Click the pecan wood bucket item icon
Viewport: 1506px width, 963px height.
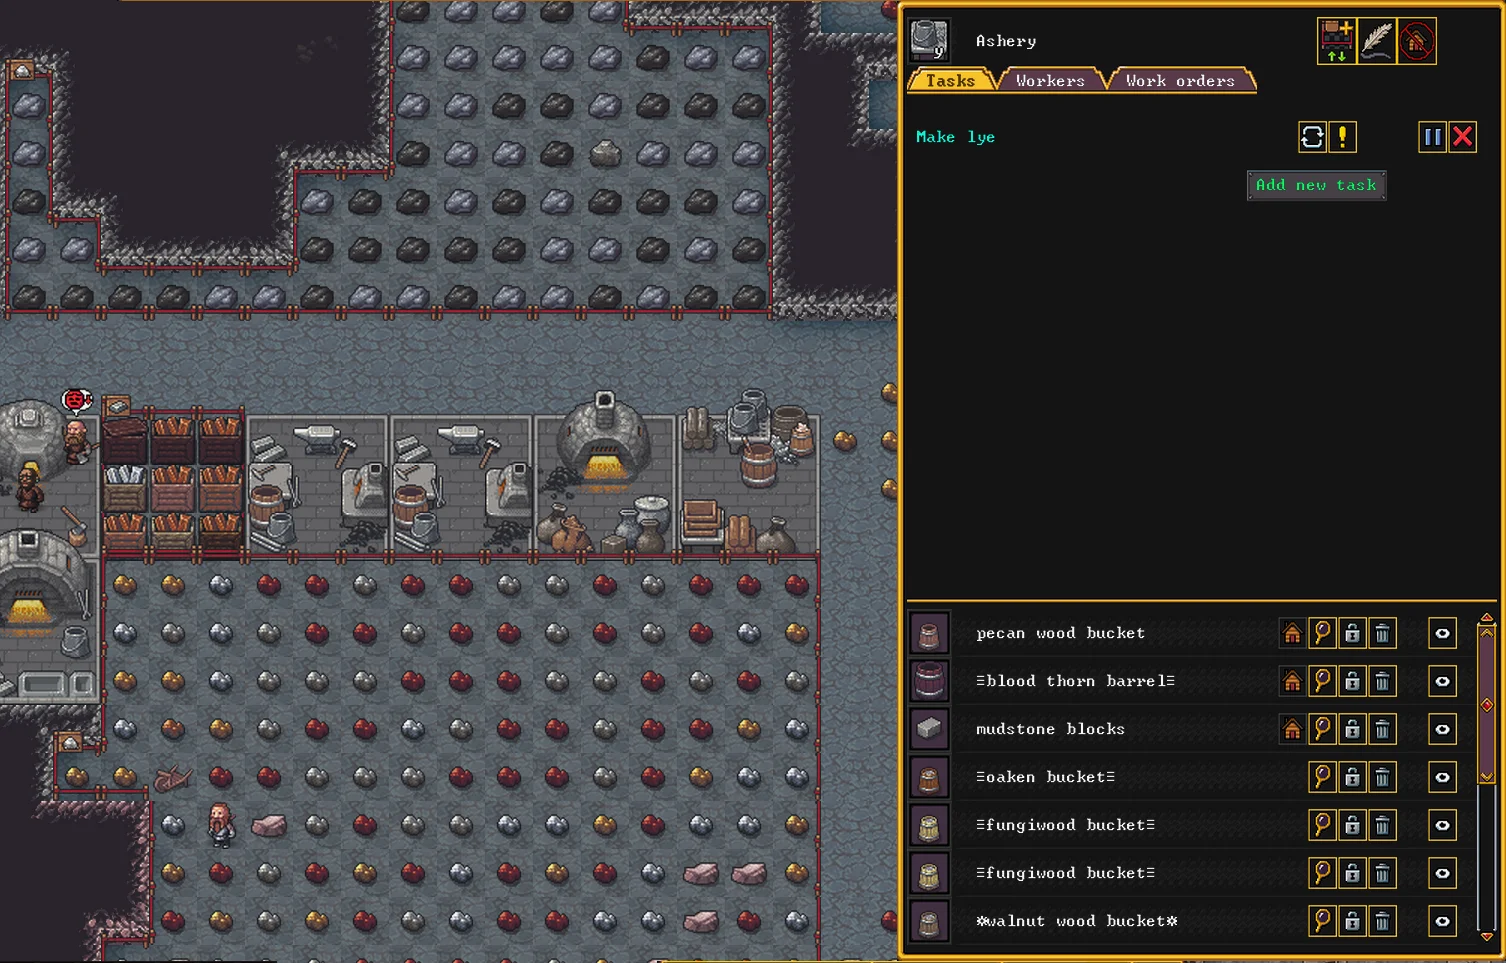click(x=929, y=633)
